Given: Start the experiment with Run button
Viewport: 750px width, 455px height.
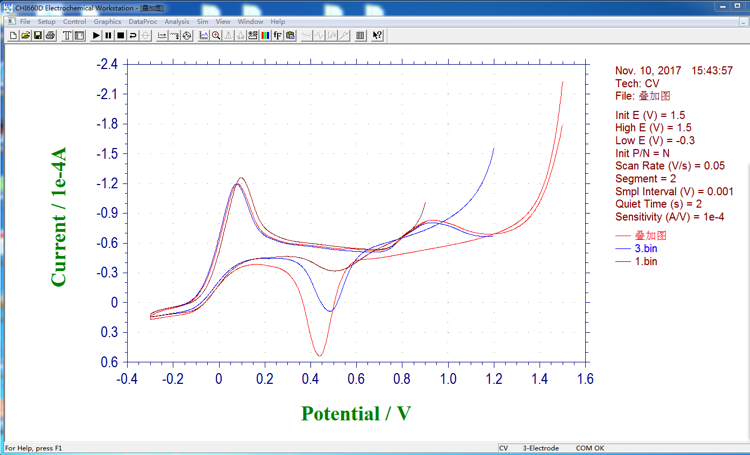Looking at the screenshot, I should pos(96,35).
